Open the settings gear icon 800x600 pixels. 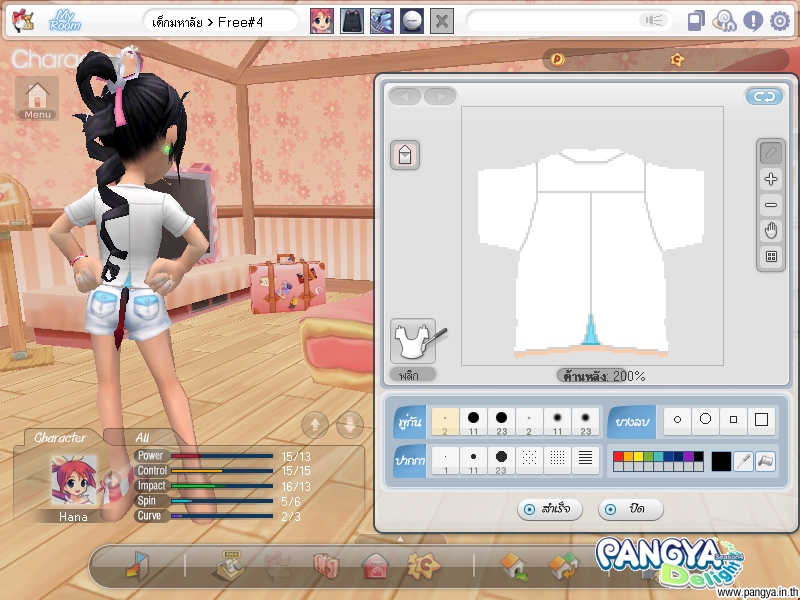click(x=780, y=21)
